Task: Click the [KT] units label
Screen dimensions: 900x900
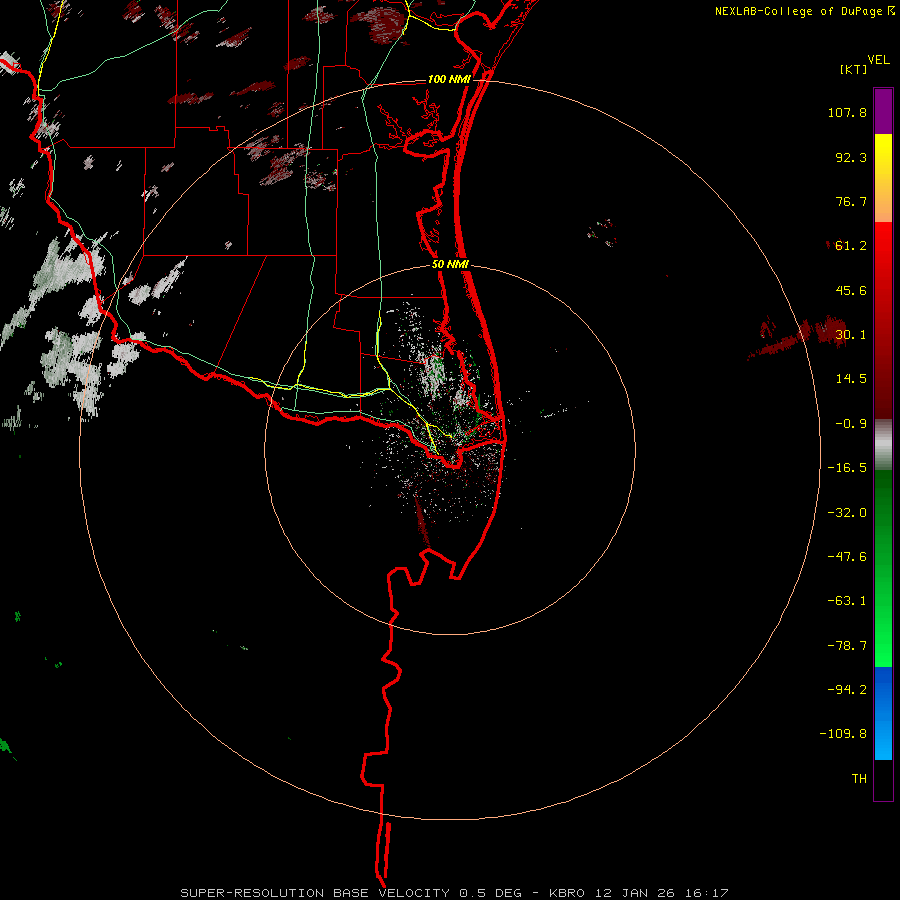Action: pyautogui.click(x=854, y=69)
